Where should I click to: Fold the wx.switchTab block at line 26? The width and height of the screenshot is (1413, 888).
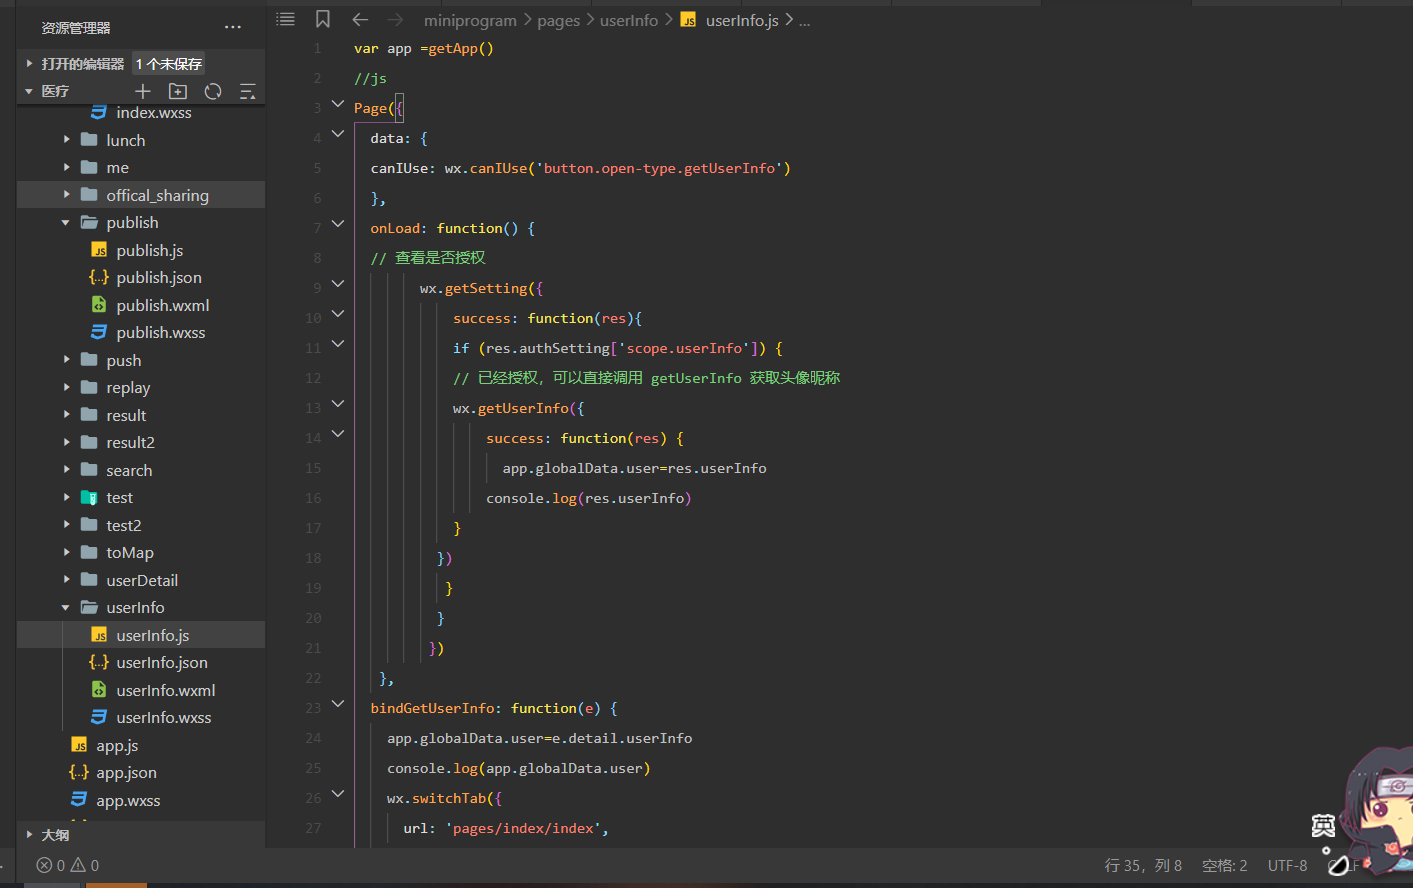click(x=338, y=794)
